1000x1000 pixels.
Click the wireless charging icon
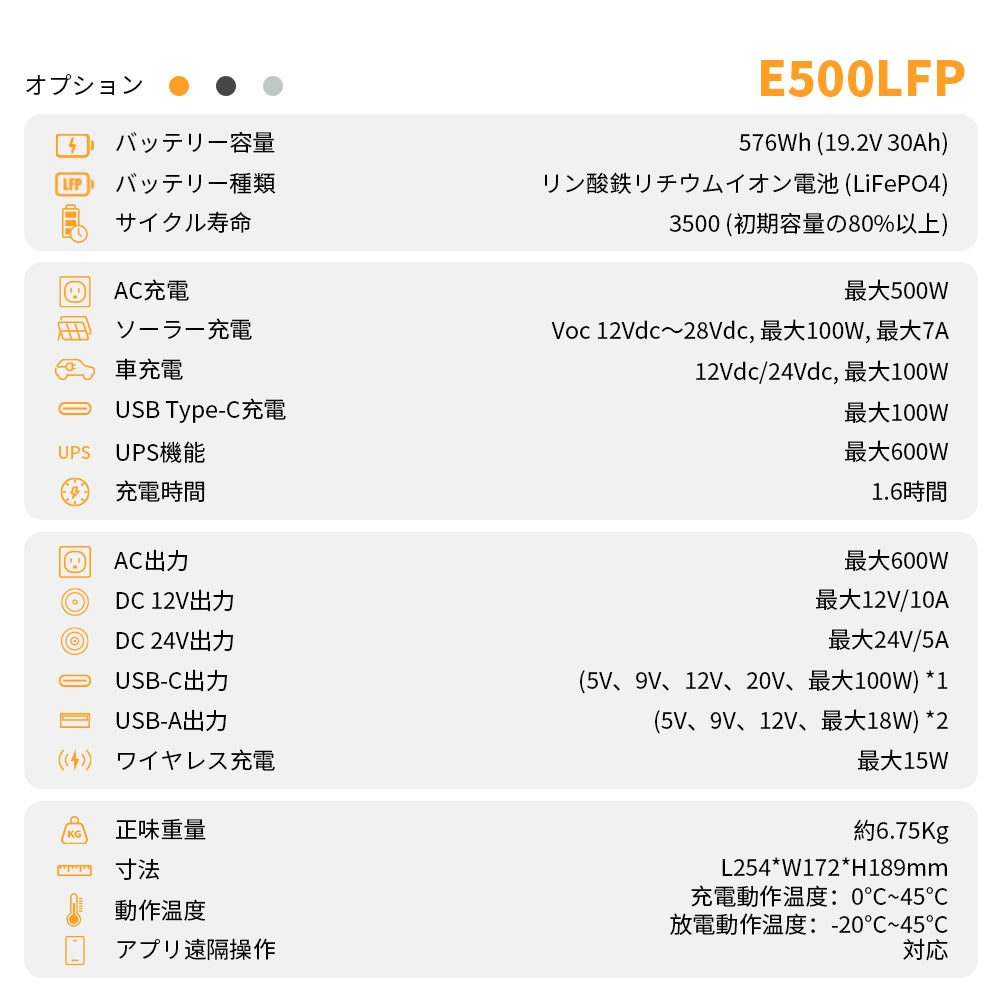[x=75, y=761]
